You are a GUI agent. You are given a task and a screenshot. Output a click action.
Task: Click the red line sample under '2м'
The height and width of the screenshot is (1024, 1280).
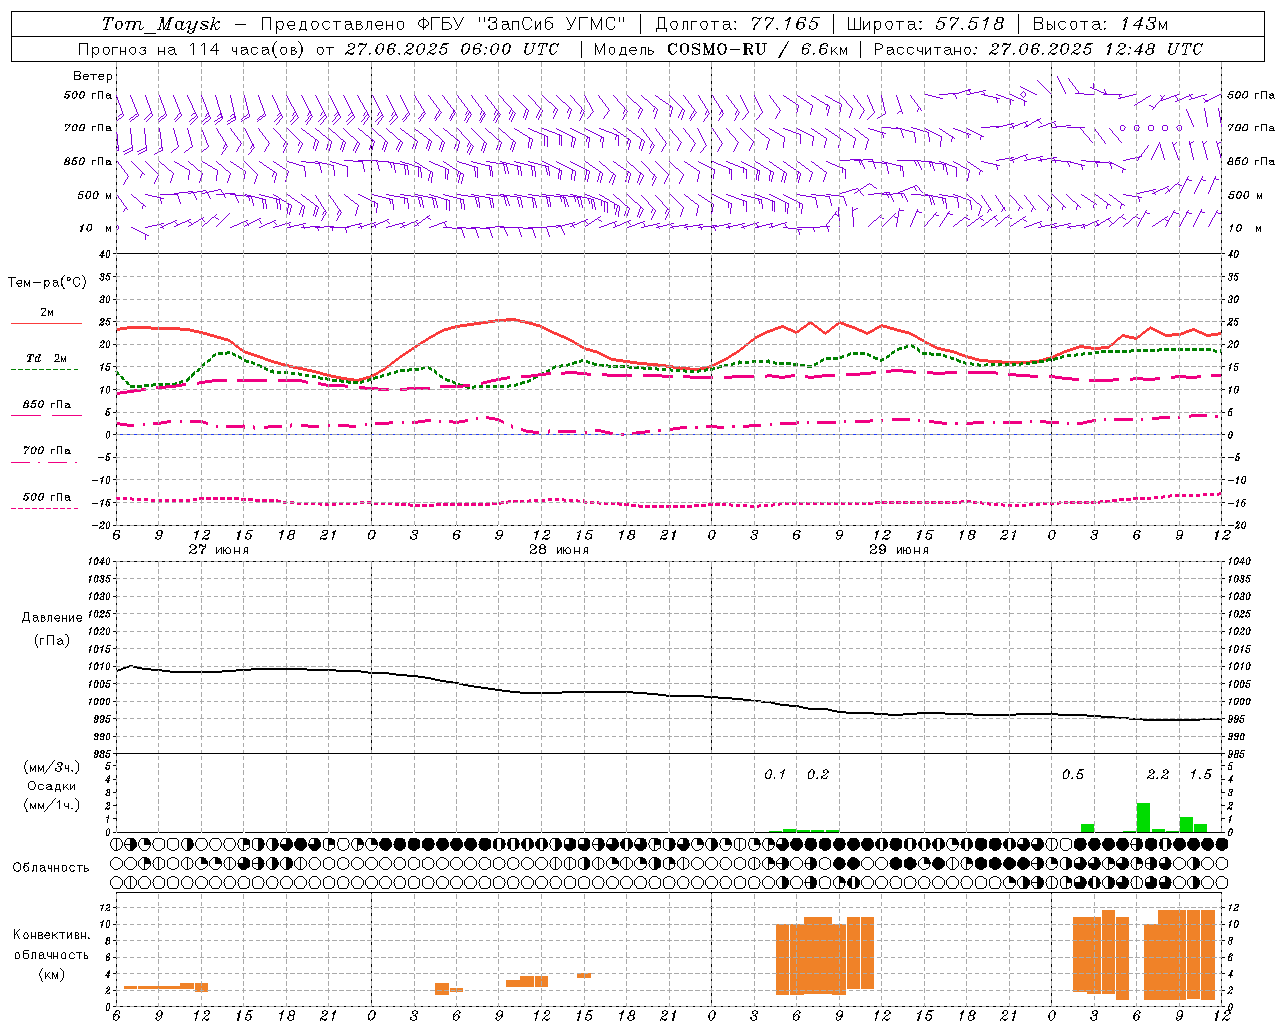coord(46,323)
